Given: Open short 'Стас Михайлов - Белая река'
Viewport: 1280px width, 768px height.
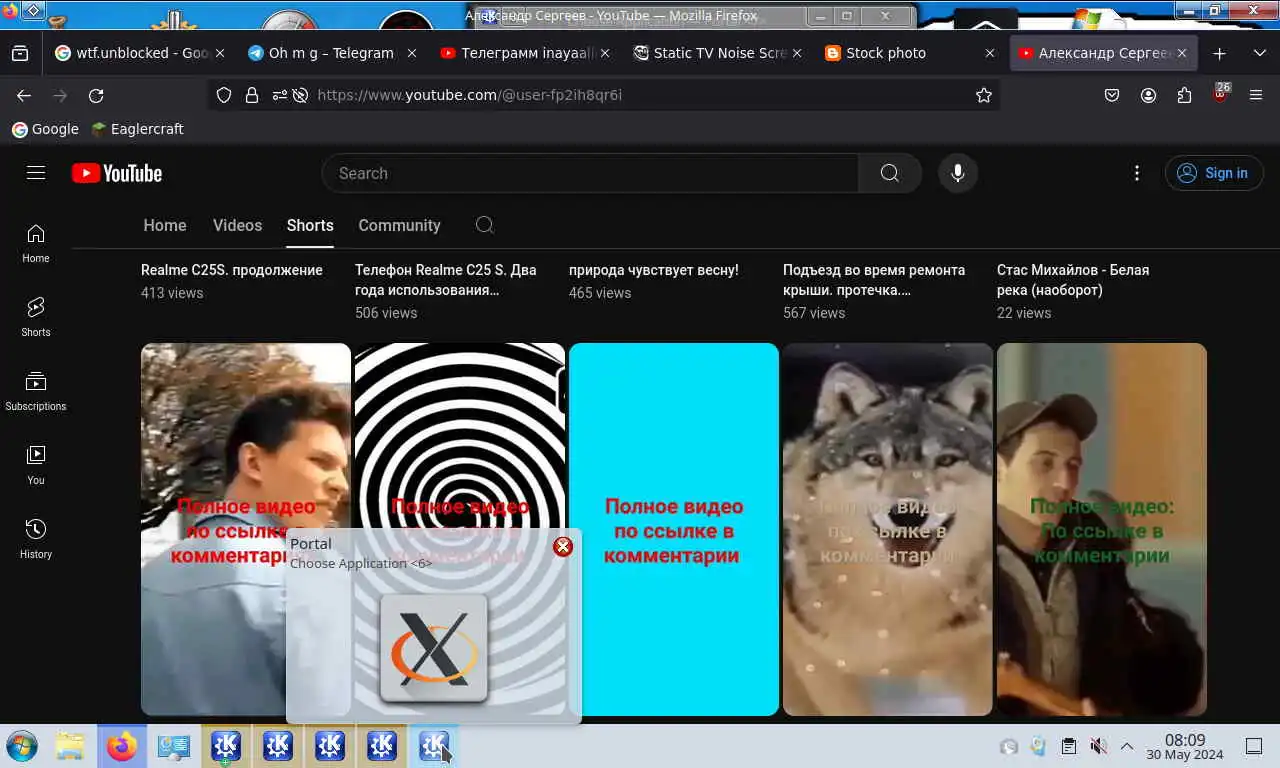Looking at the screenshot, I should coord(1073,280).
